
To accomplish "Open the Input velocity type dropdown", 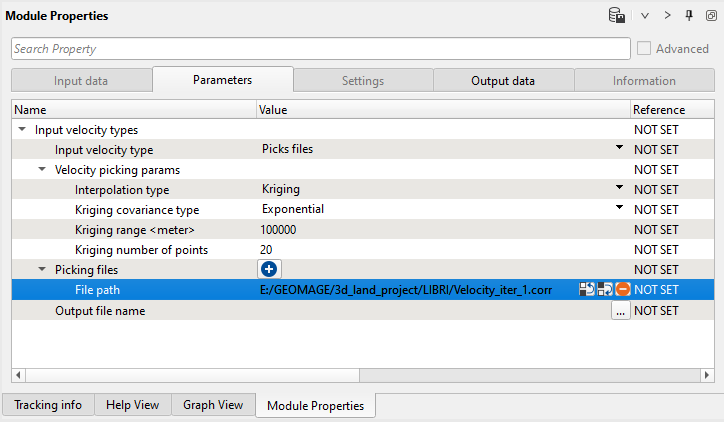I will point(619,148).
